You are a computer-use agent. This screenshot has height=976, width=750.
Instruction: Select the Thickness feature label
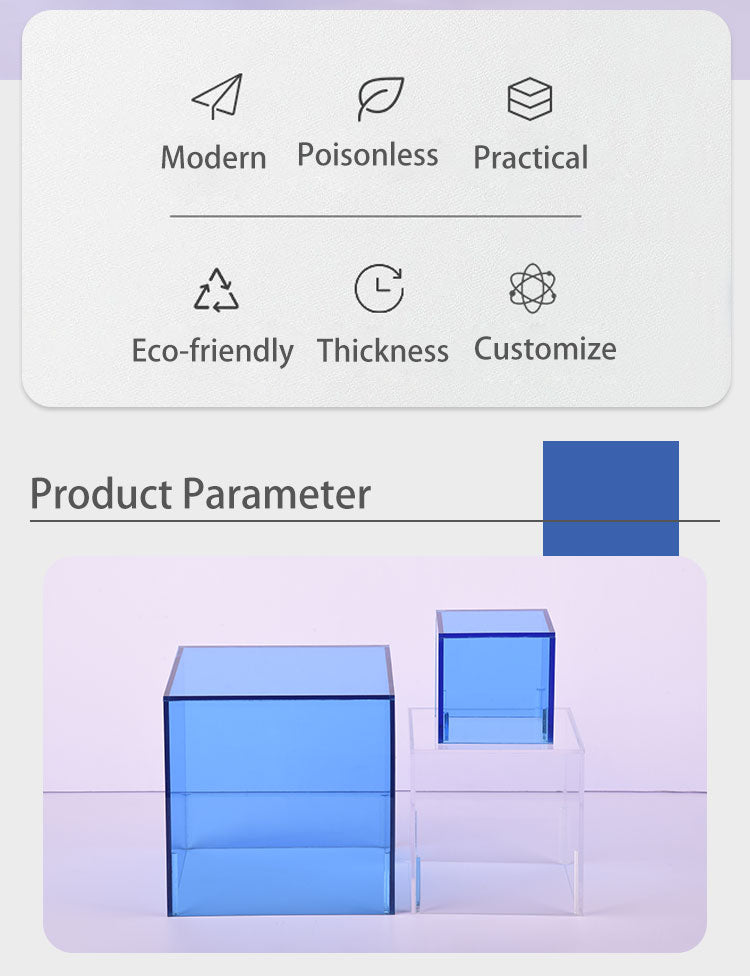(x=382, y=351)
